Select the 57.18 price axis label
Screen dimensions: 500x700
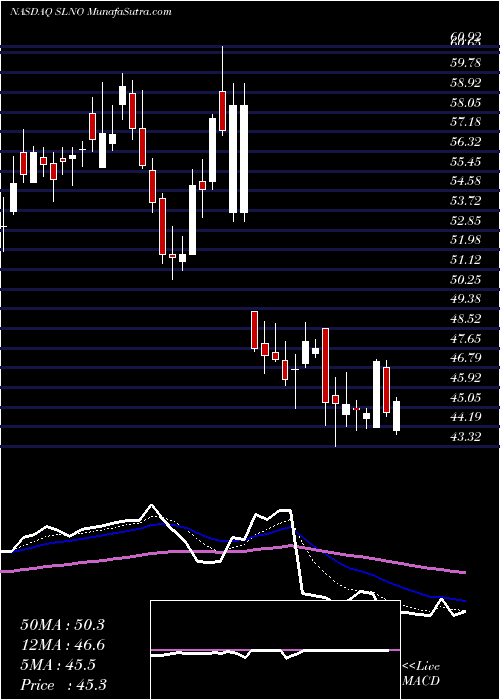(x=466, y=122)
